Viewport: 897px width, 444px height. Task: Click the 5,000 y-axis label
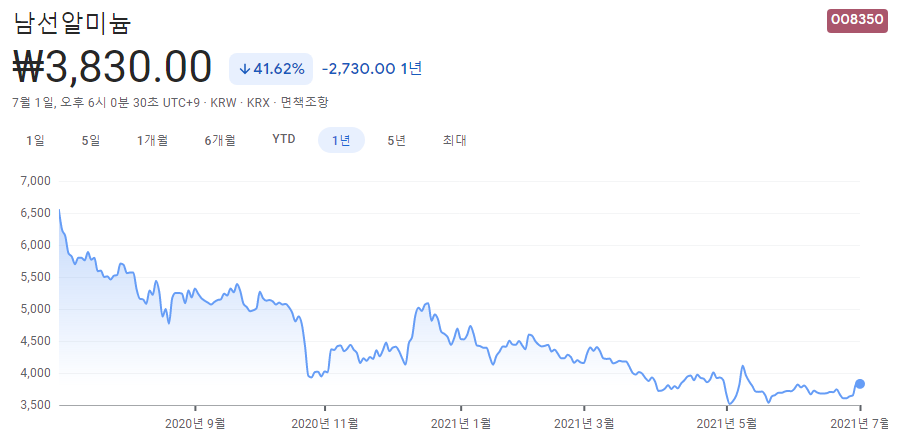(35, 310)
